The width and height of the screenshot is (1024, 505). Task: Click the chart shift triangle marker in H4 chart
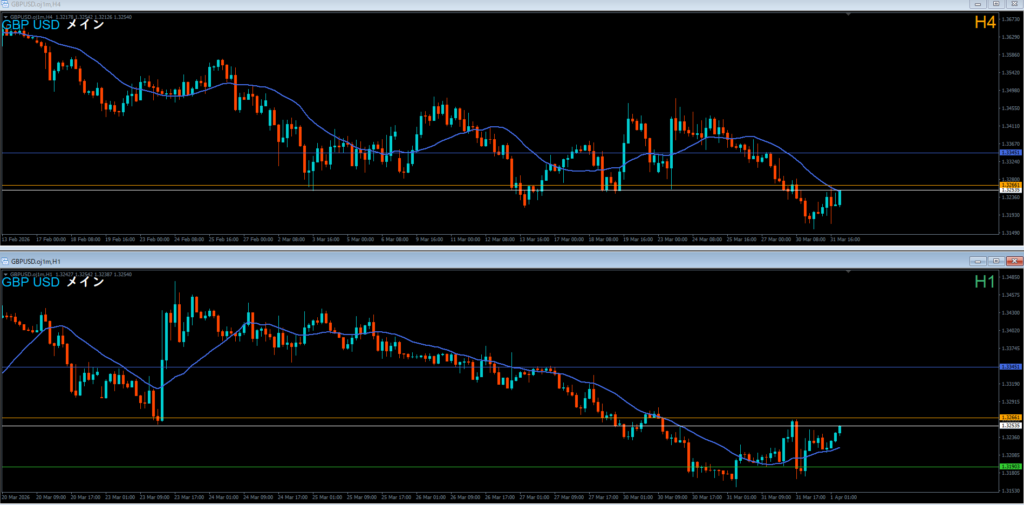coord(848,15)
